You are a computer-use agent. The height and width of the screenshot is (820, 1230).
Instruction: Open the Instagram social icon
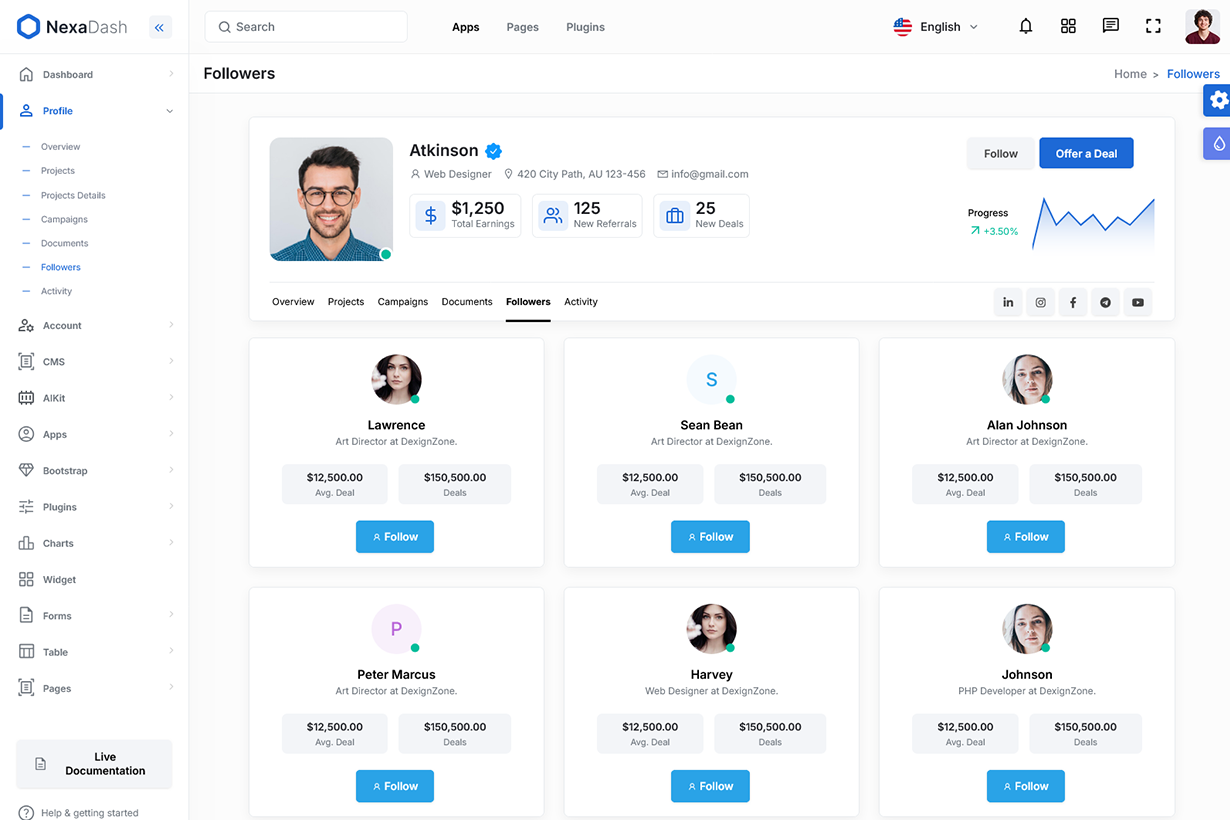[1040, 302]
